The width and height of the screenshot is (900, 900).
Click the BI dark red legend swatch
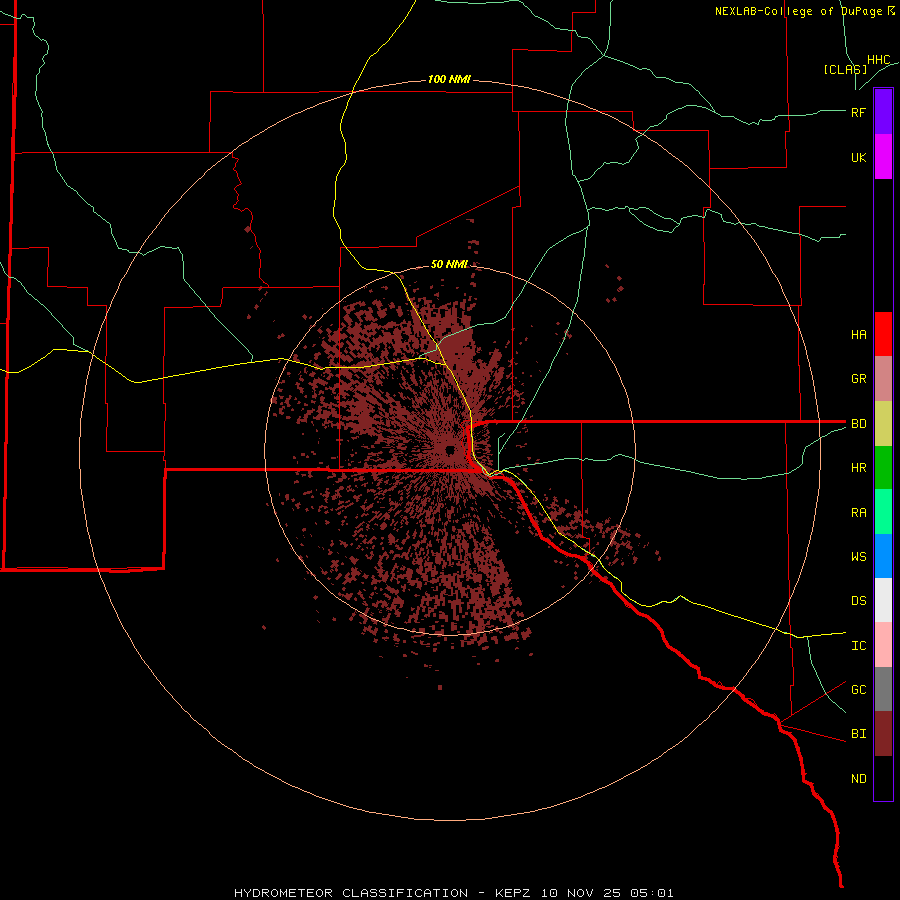click(x=883, y=734)
